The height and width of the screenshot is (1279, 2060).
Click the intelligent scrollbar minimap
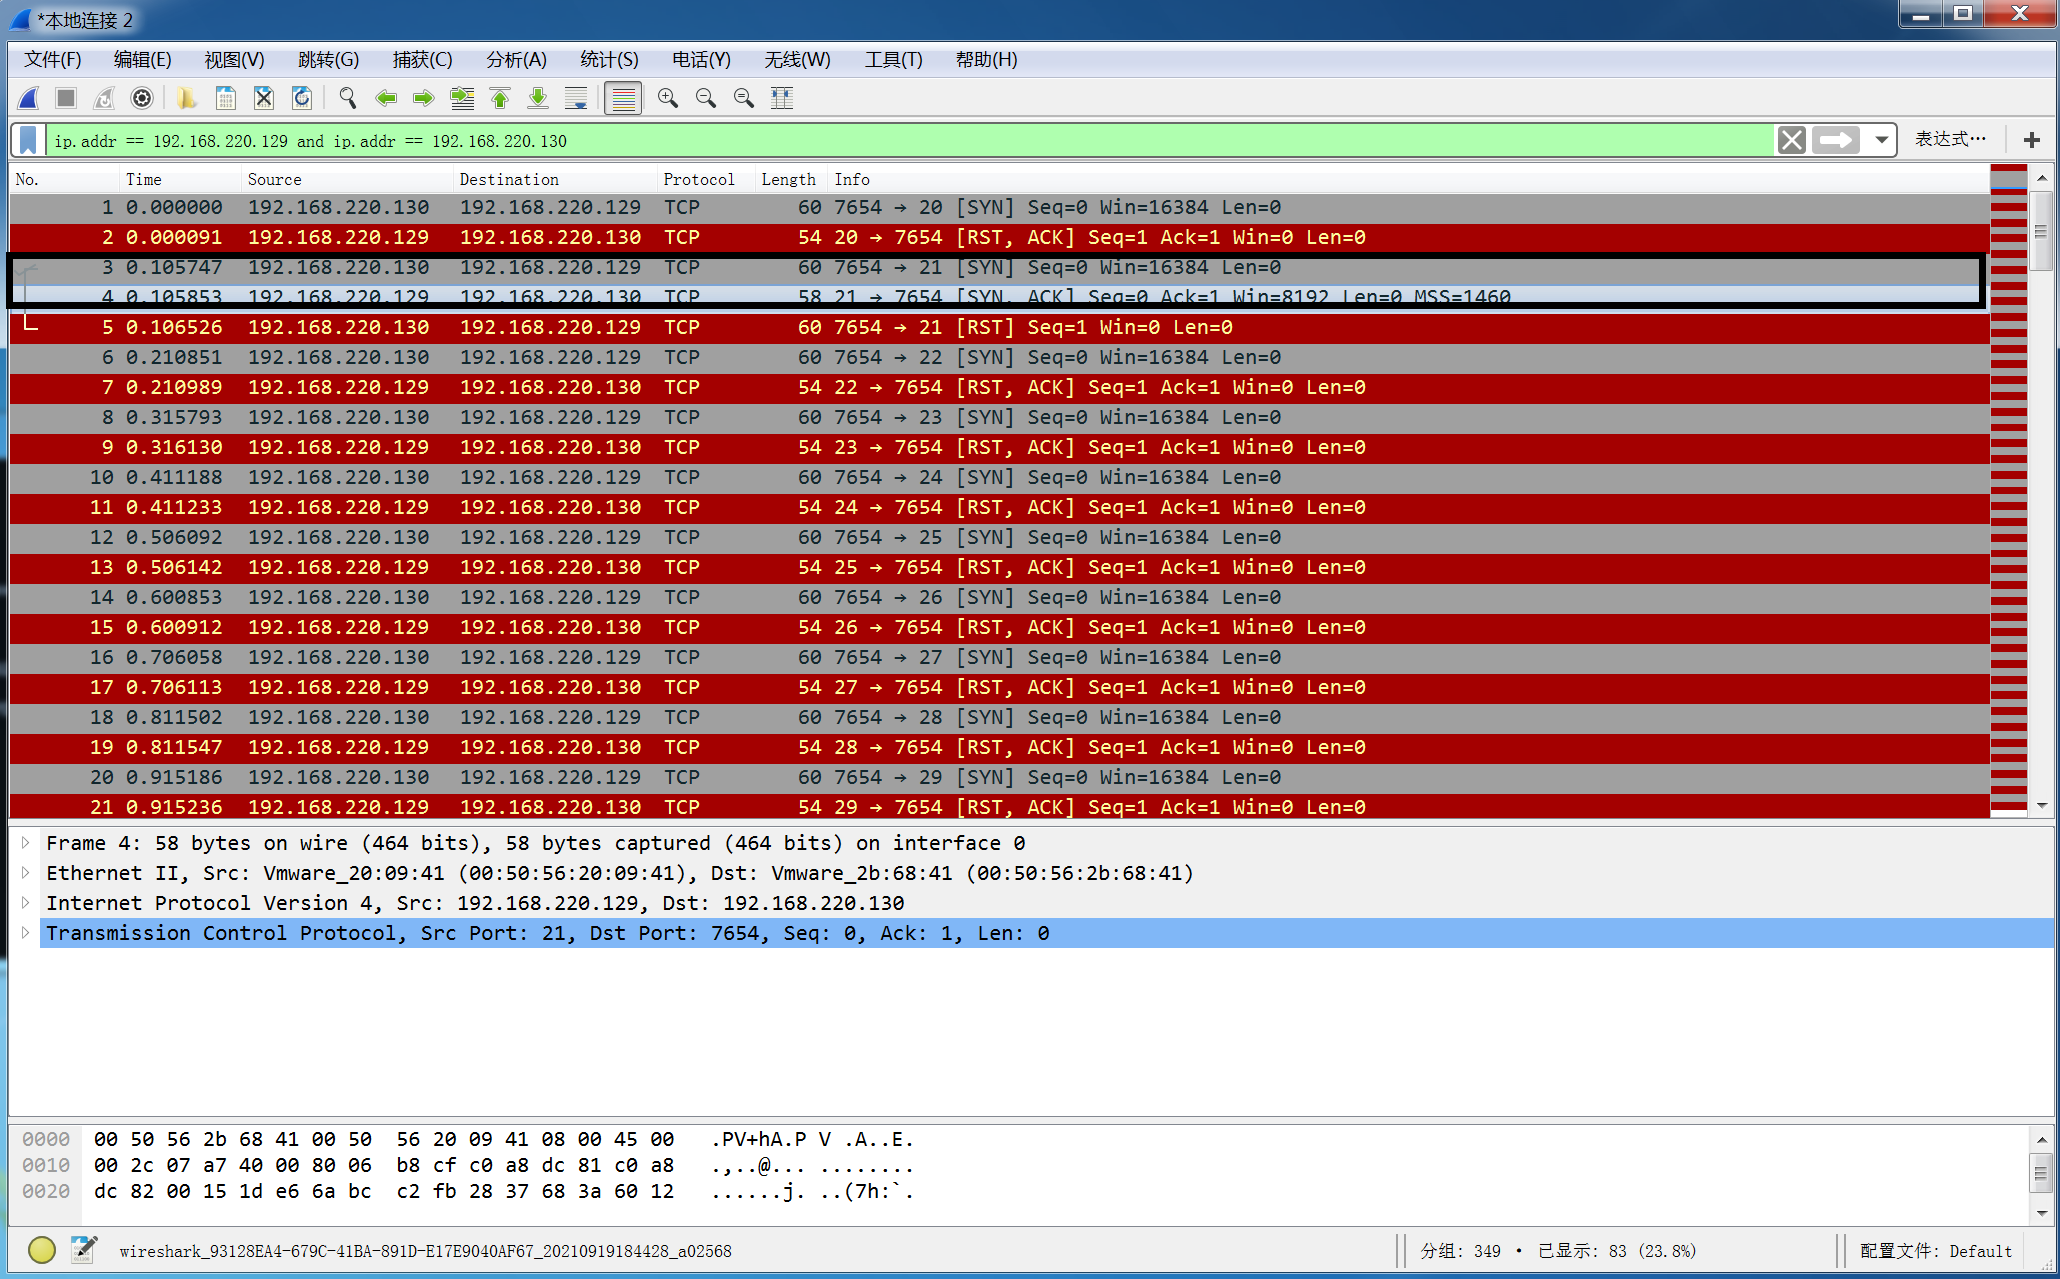pos(2008,491)
